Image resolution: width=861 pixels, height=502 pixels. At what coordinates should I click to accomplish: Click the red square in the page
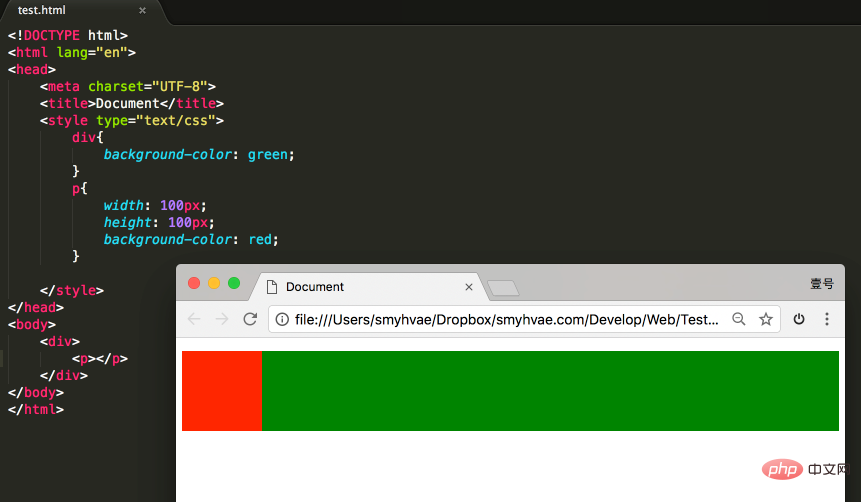222,391
